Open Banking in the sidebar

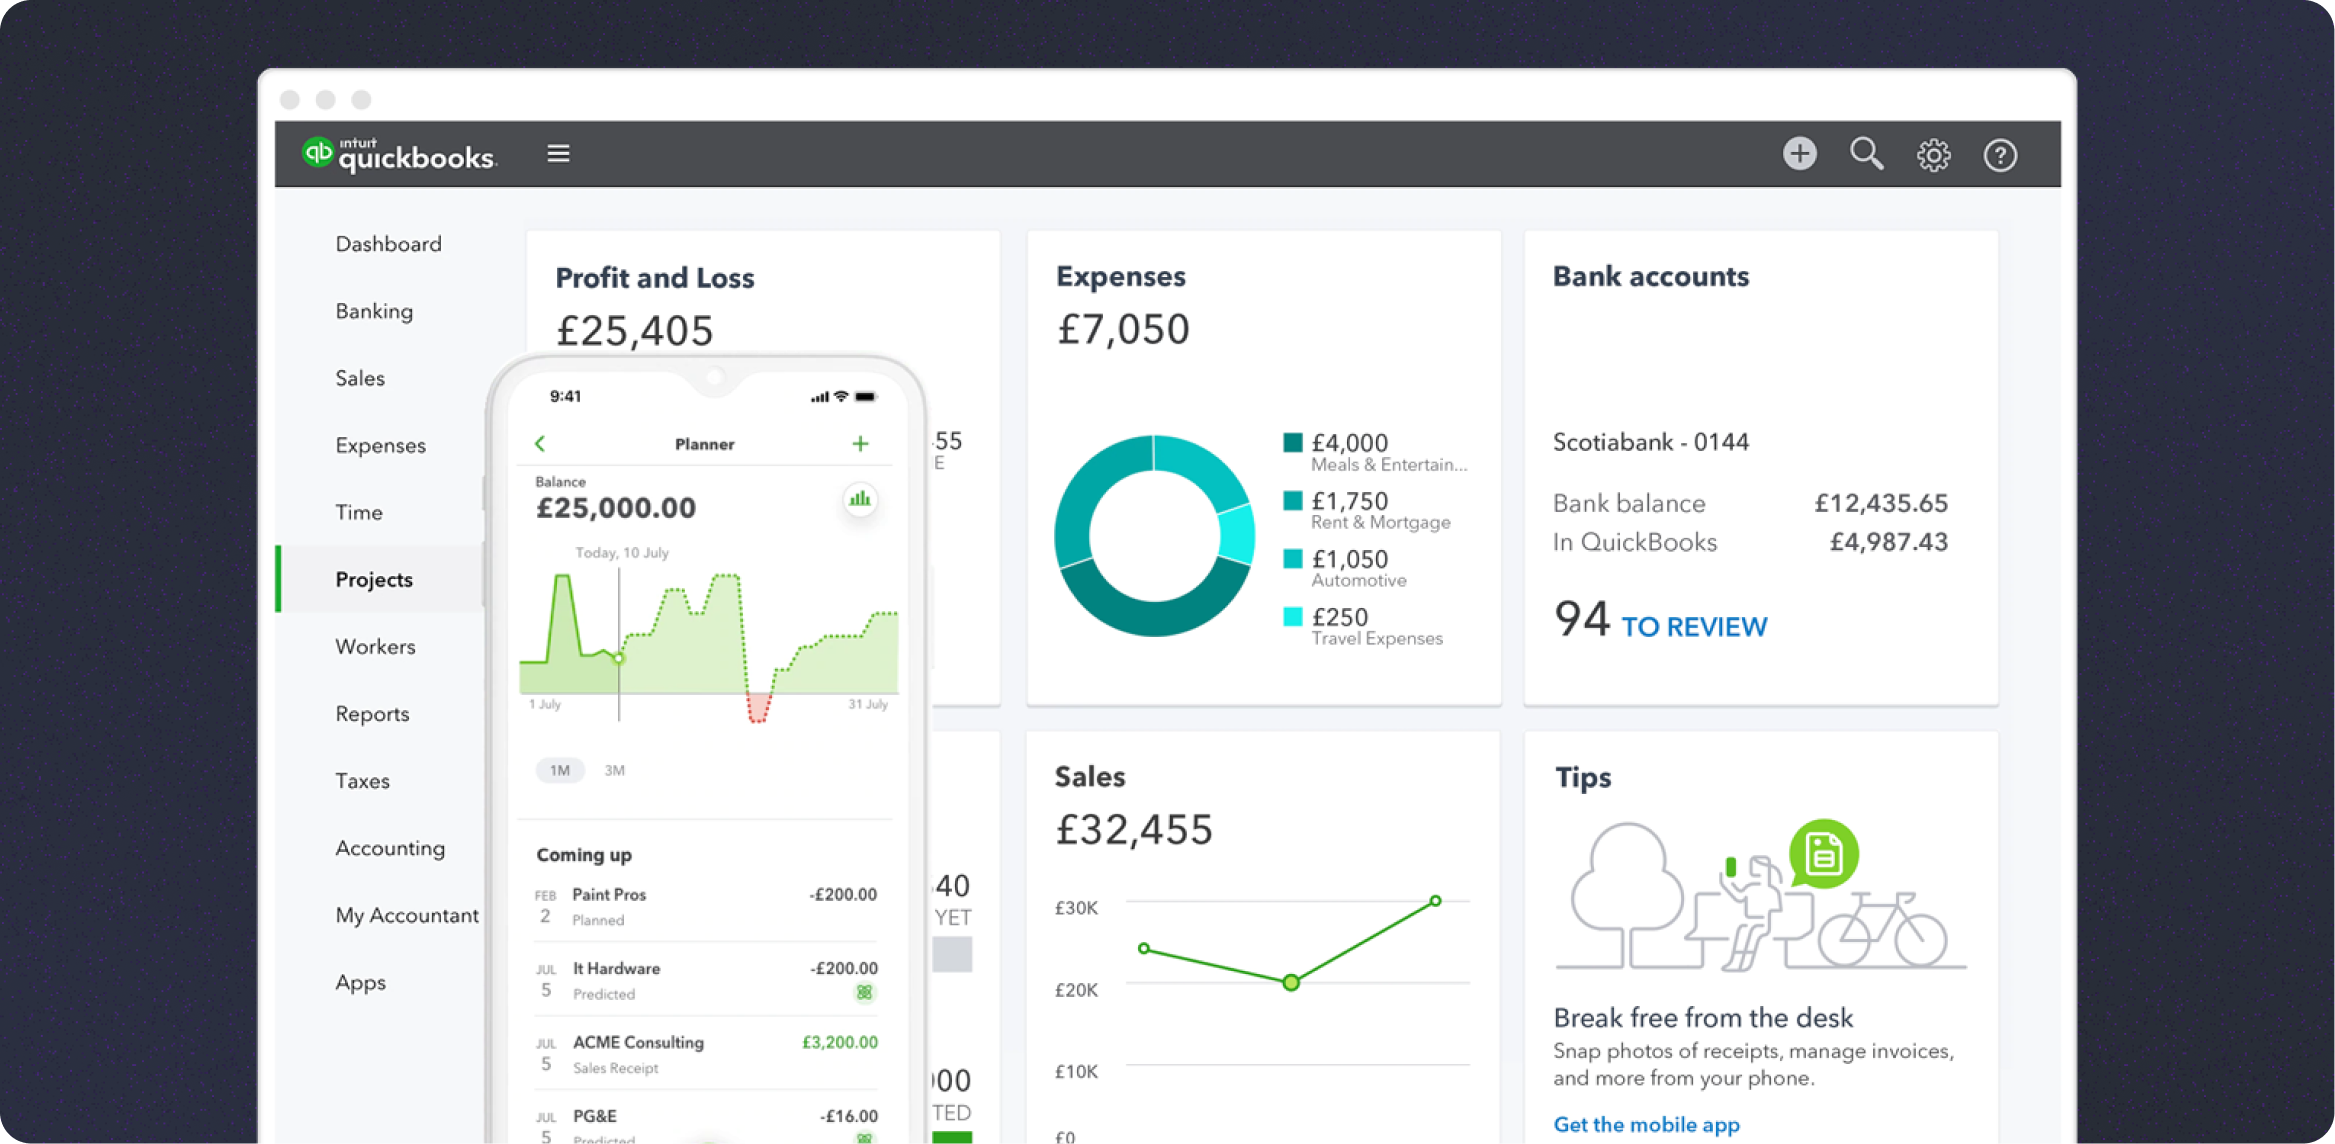[374, 311]
